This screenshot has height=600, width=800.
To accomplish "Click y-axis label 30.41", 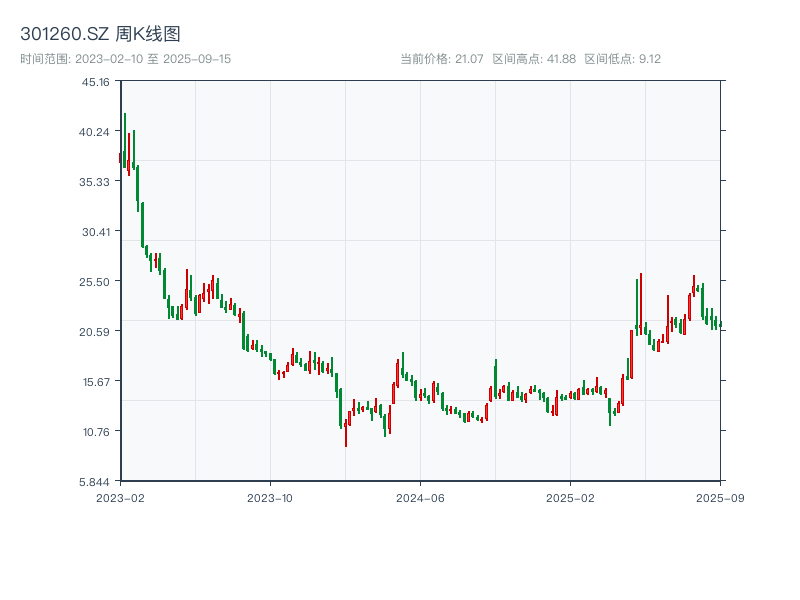I will (x=96, y=232).
